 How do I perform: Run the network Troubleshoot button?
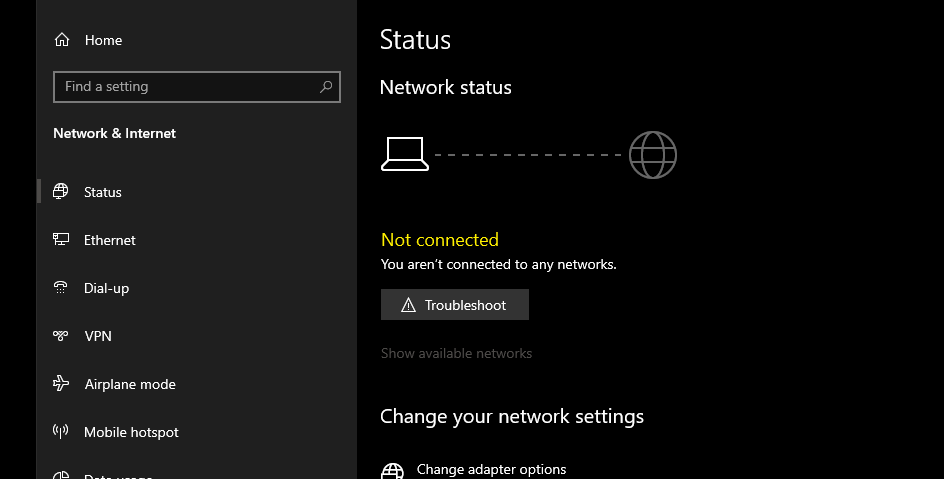pos(455,304)
